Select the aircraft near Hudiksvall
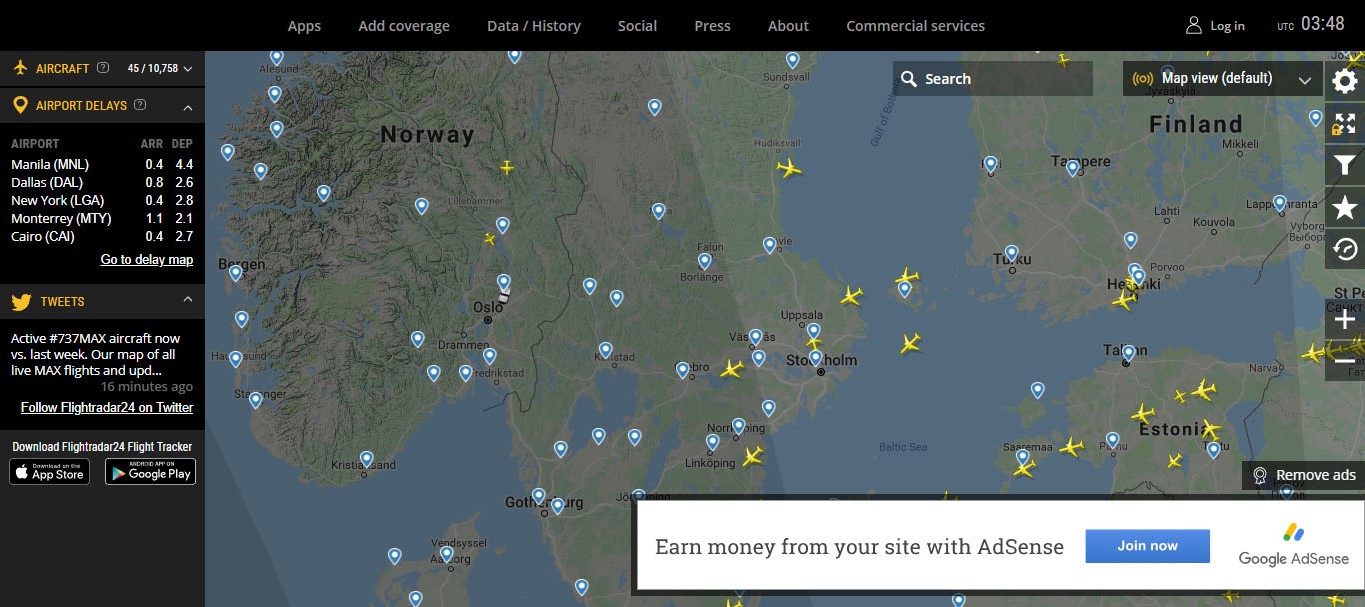Image resolution: width=1365 pixels, height=607 pixels. click(x=790, y=168)
